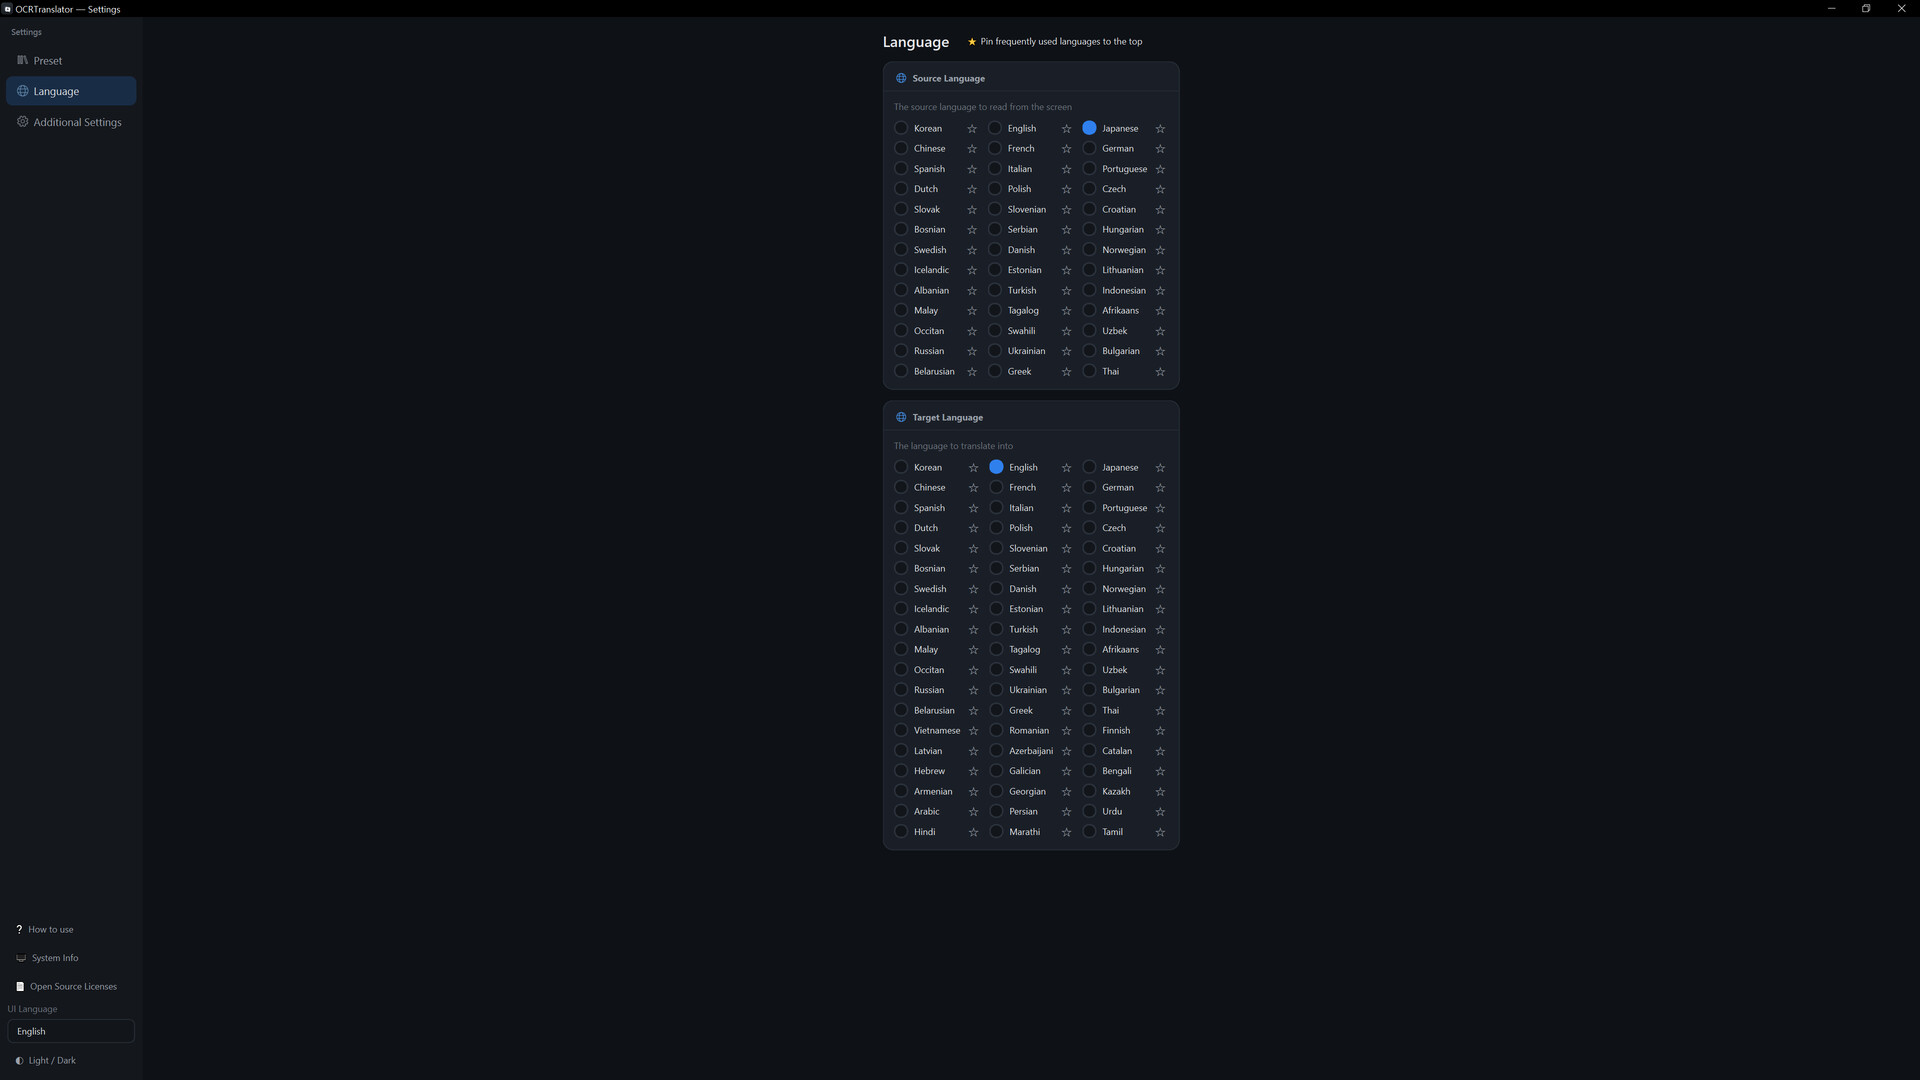This screenshot has width=1920, height=1080.
Task: Select Greek as source language
Action: click(995, 371)
